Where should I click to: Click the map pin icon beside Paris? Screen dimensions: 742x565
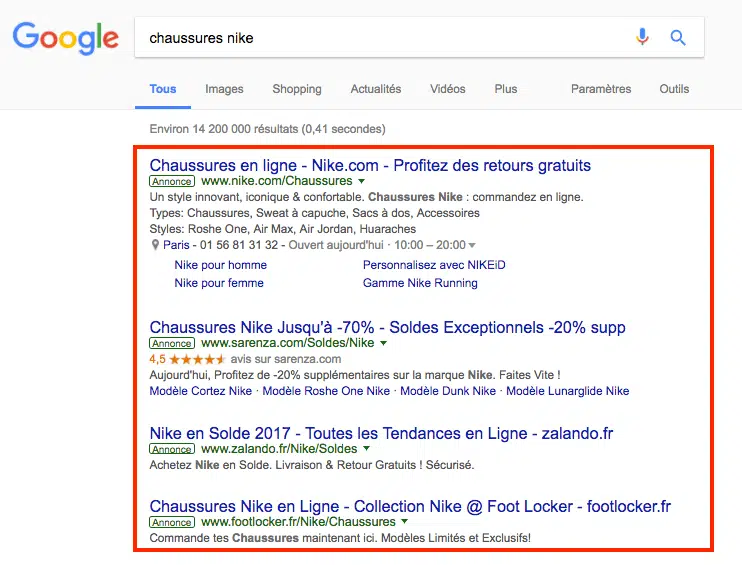click(x=156, y=245)
